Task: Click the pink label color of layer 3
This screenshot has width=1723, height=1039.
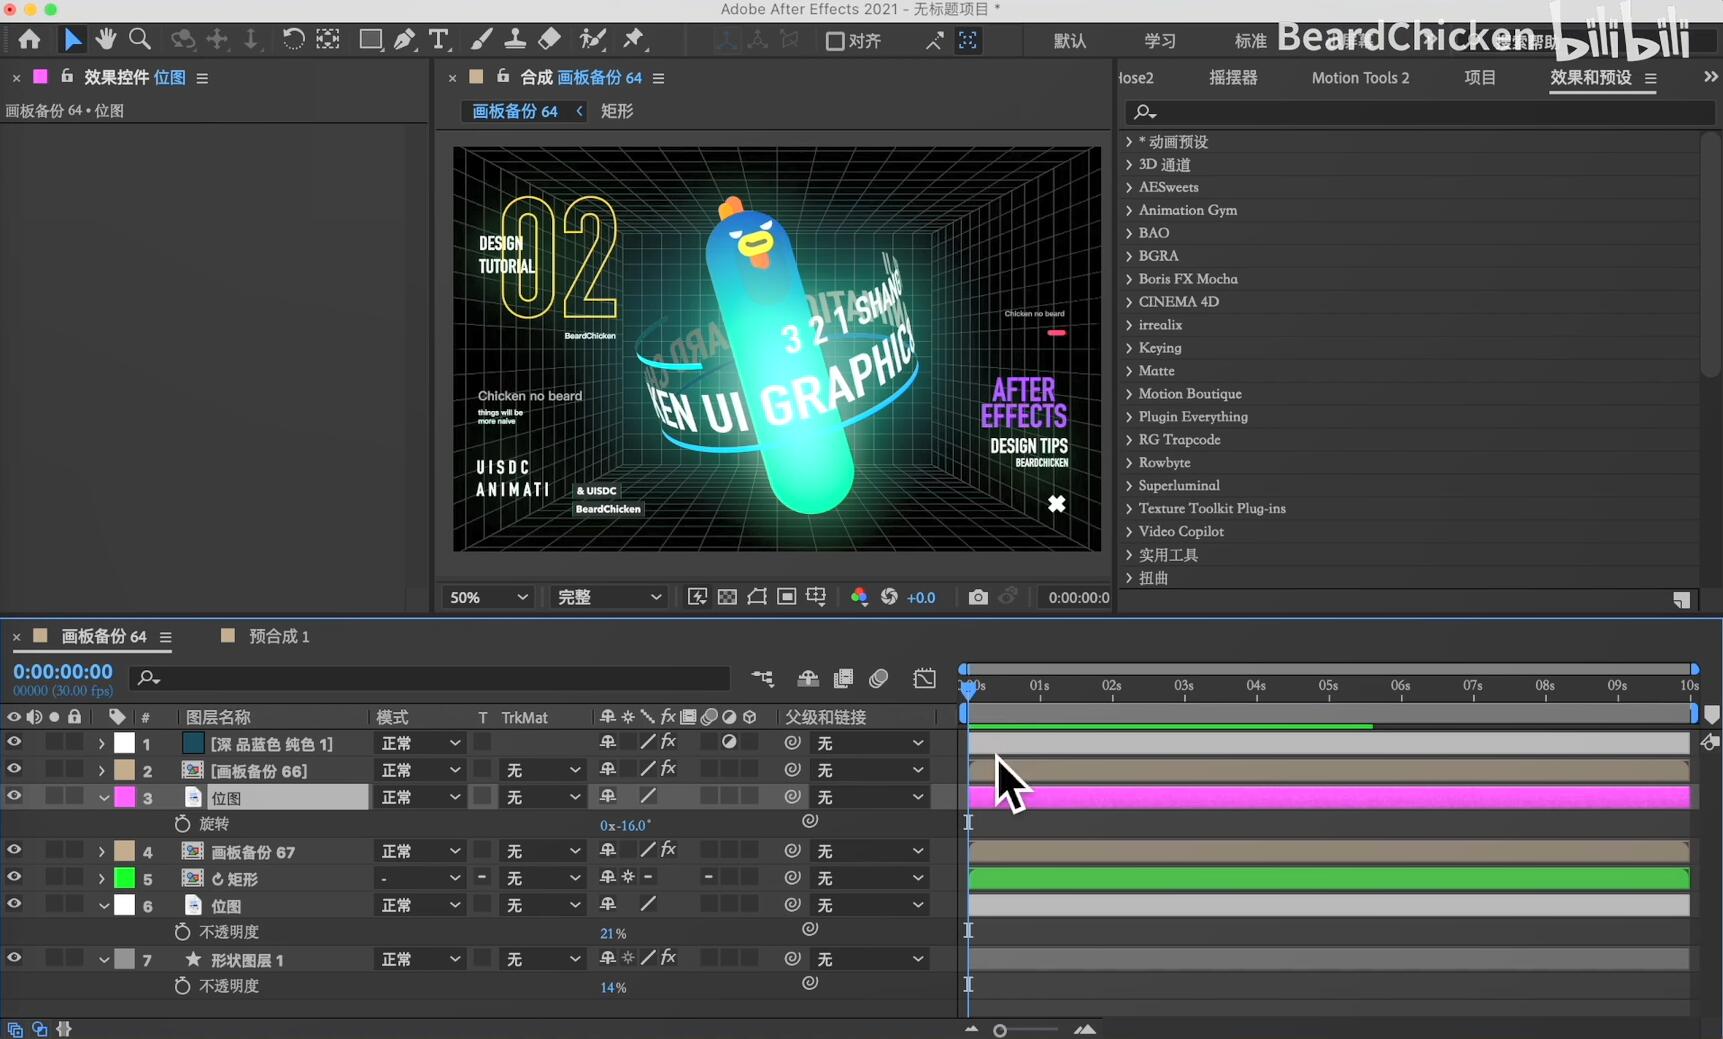Action: point(124,797)
